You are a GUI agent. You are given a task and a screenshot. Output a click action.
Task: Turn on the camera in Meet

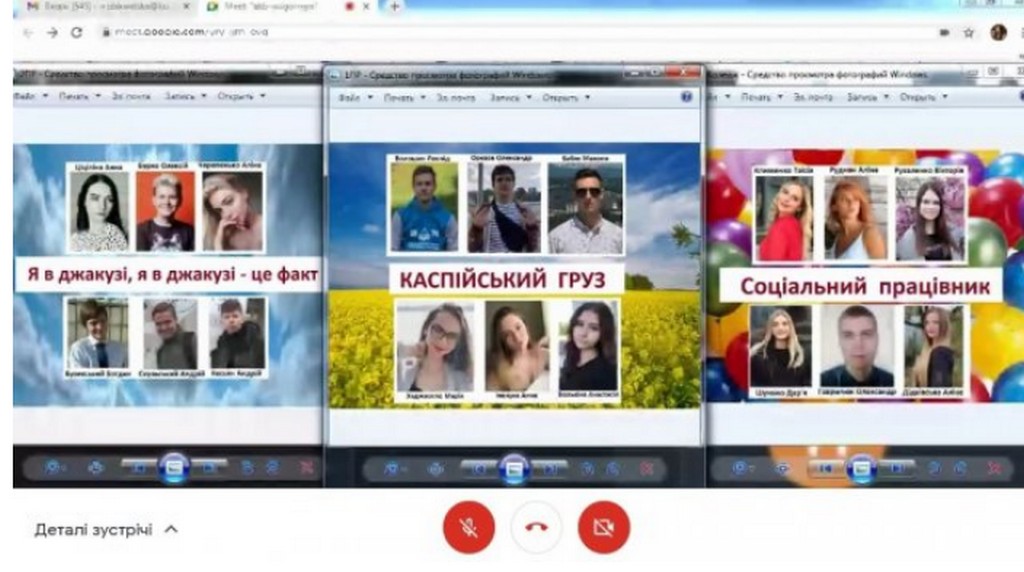(x=604, y=527)
